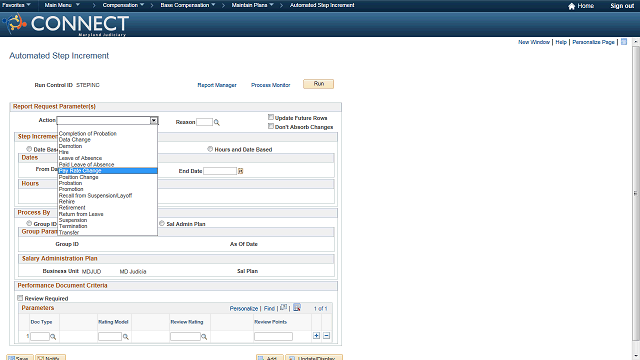640x360 pixels.
Task: Expand the Main Menu dropdown
Action: (x=62, y=5)
